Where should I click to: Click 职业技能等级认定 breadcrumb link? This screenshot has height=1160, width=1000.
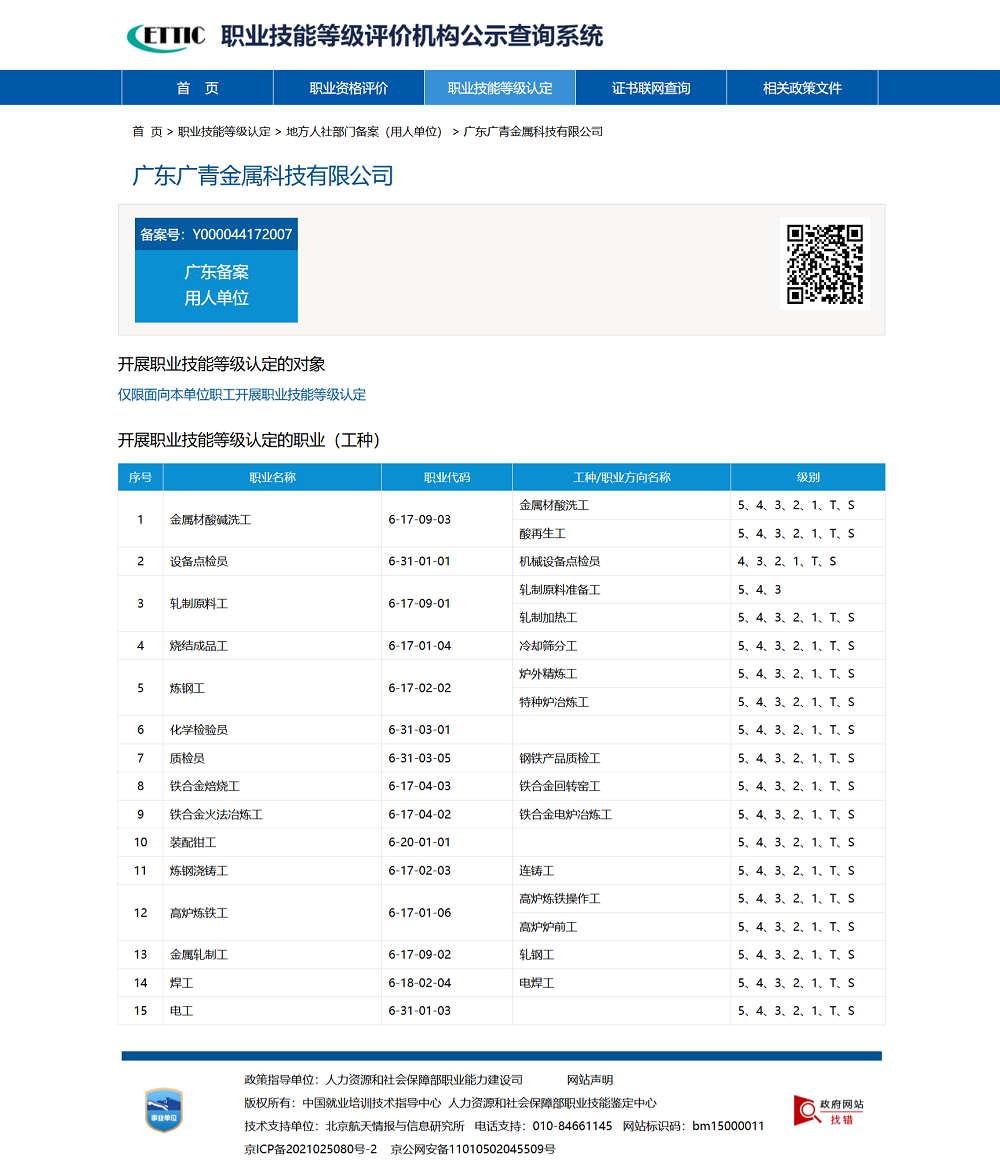224,132
